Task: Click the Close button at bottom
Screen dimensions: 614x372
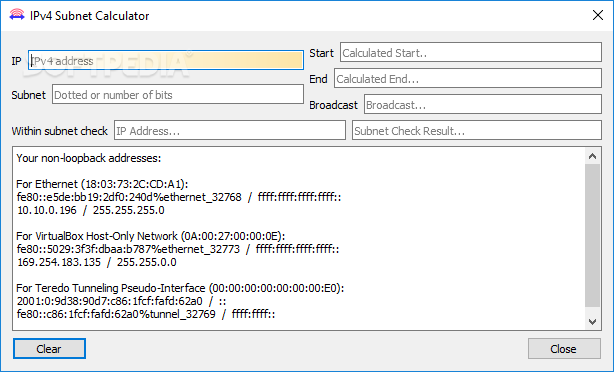Action: 564,349
